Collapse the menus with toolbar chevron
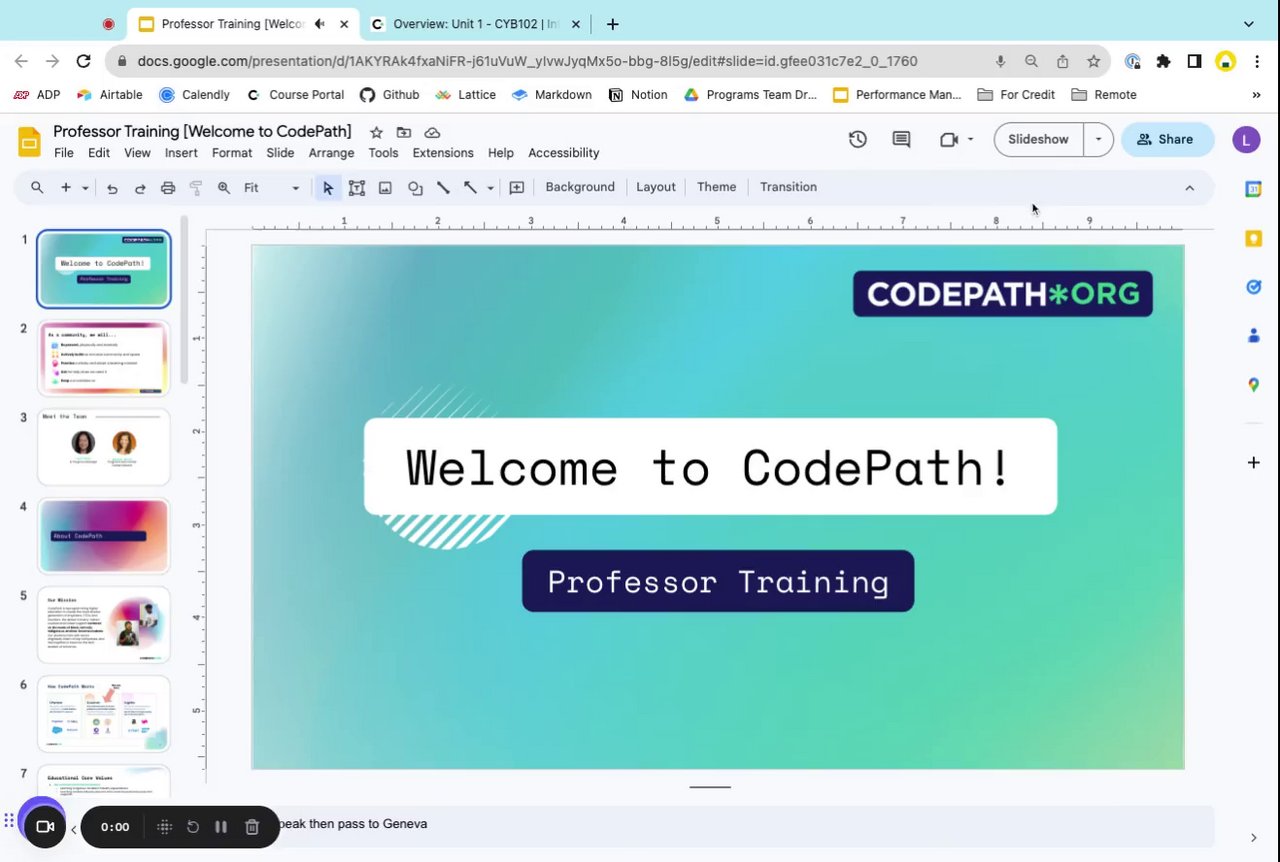 click(x=1189, y=188)
